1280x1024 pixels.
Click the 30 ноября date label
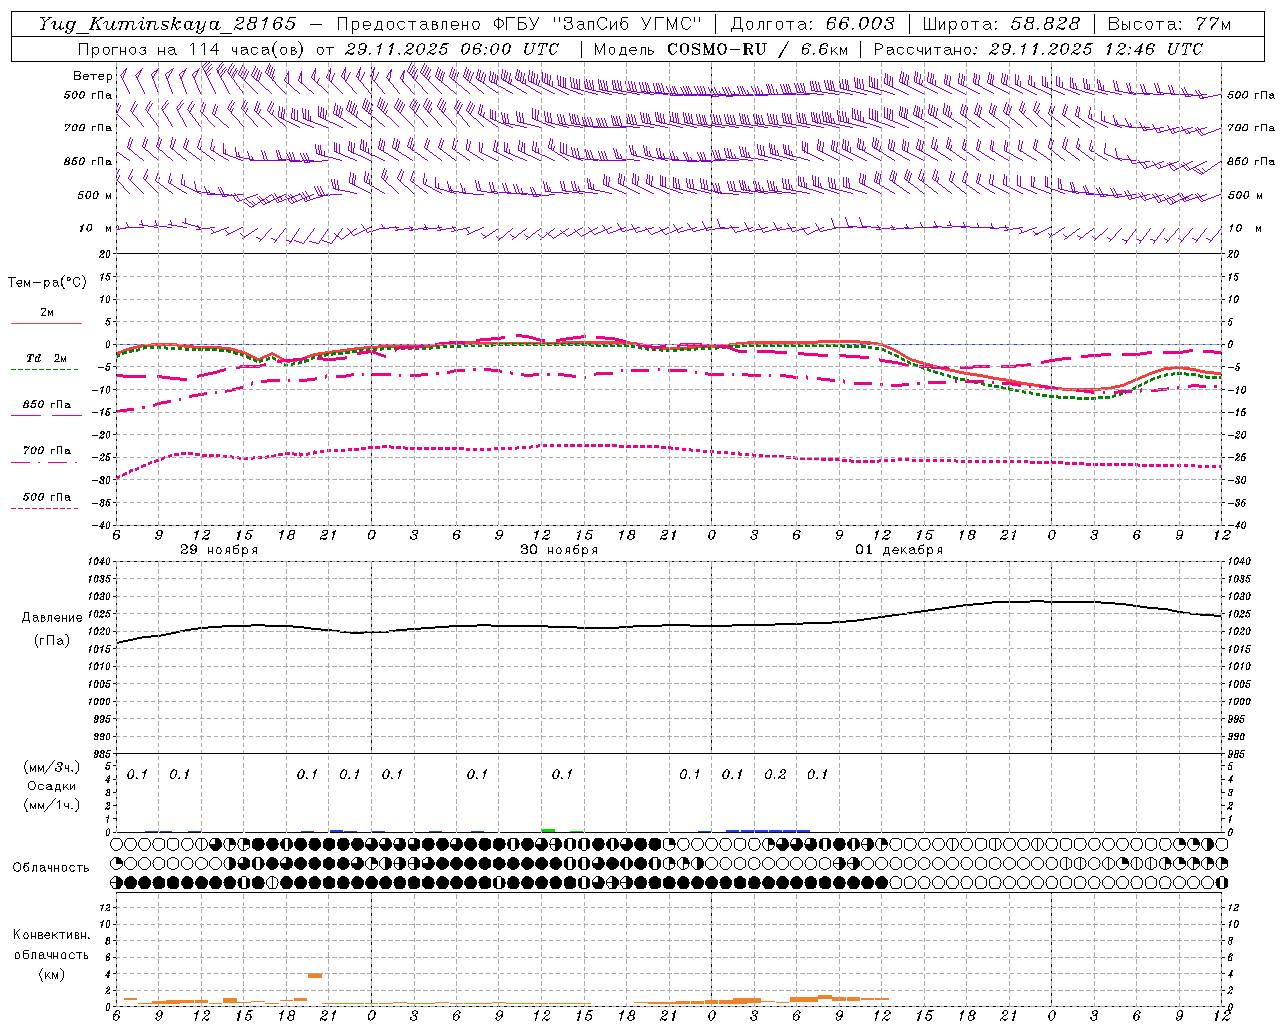559,550
